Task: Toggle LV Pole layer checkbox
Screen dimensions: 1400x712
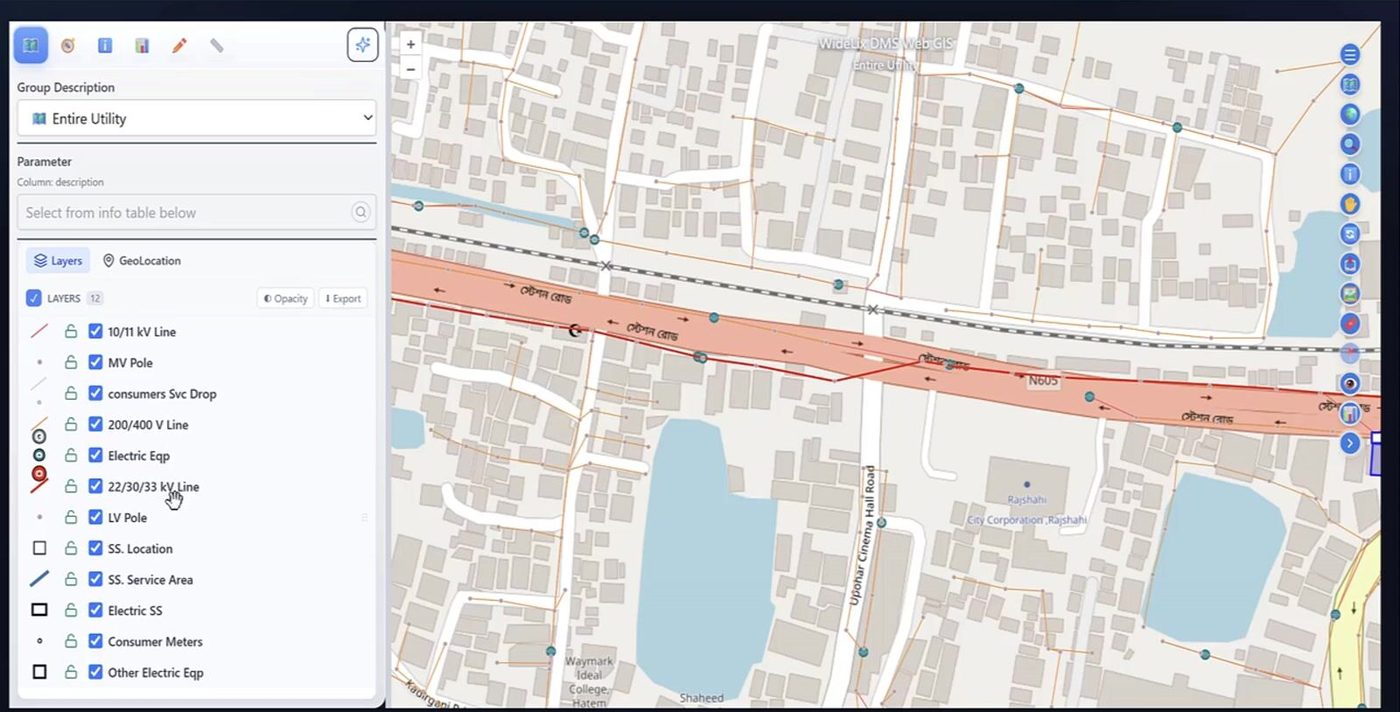Action: [96, 518]
